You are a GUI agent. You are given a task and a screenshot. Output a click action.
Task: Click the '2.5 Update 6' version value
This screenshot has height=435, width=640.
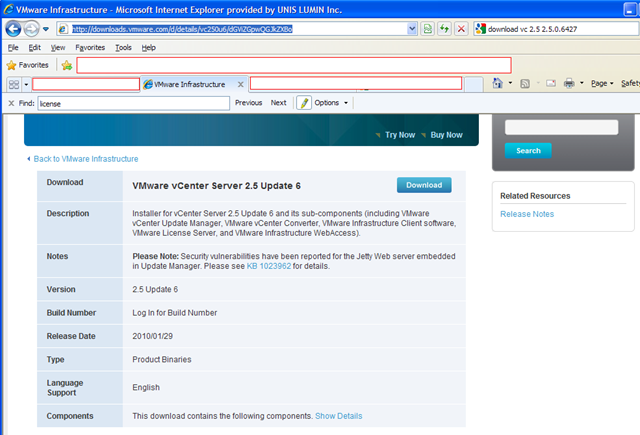[x=155, y=289]
